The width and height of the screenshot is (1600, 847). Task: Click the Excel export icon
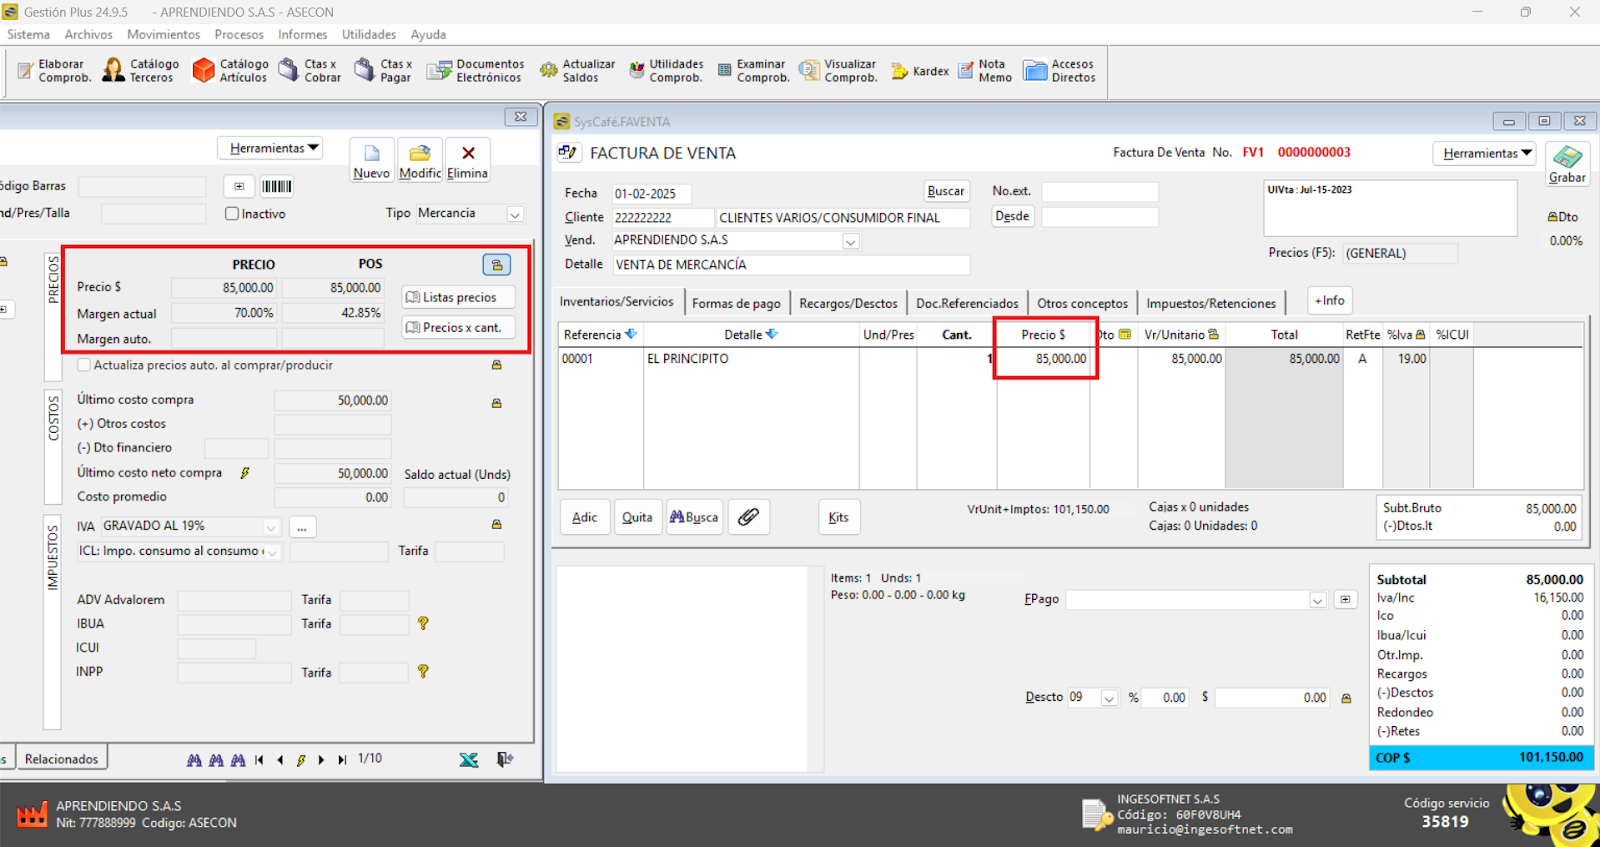click(x=469, y=760)
